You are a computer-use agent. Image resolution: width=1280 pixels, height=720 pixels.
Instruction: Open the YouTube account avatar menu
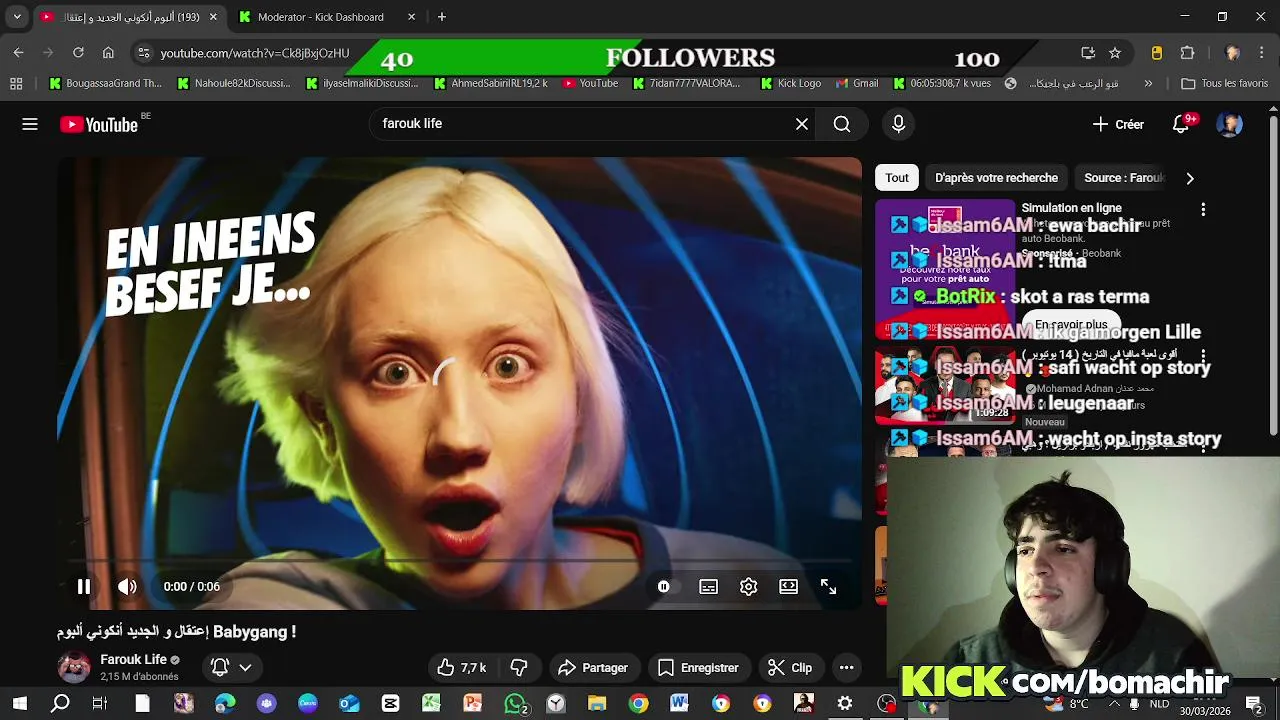tap(1229, 124)
